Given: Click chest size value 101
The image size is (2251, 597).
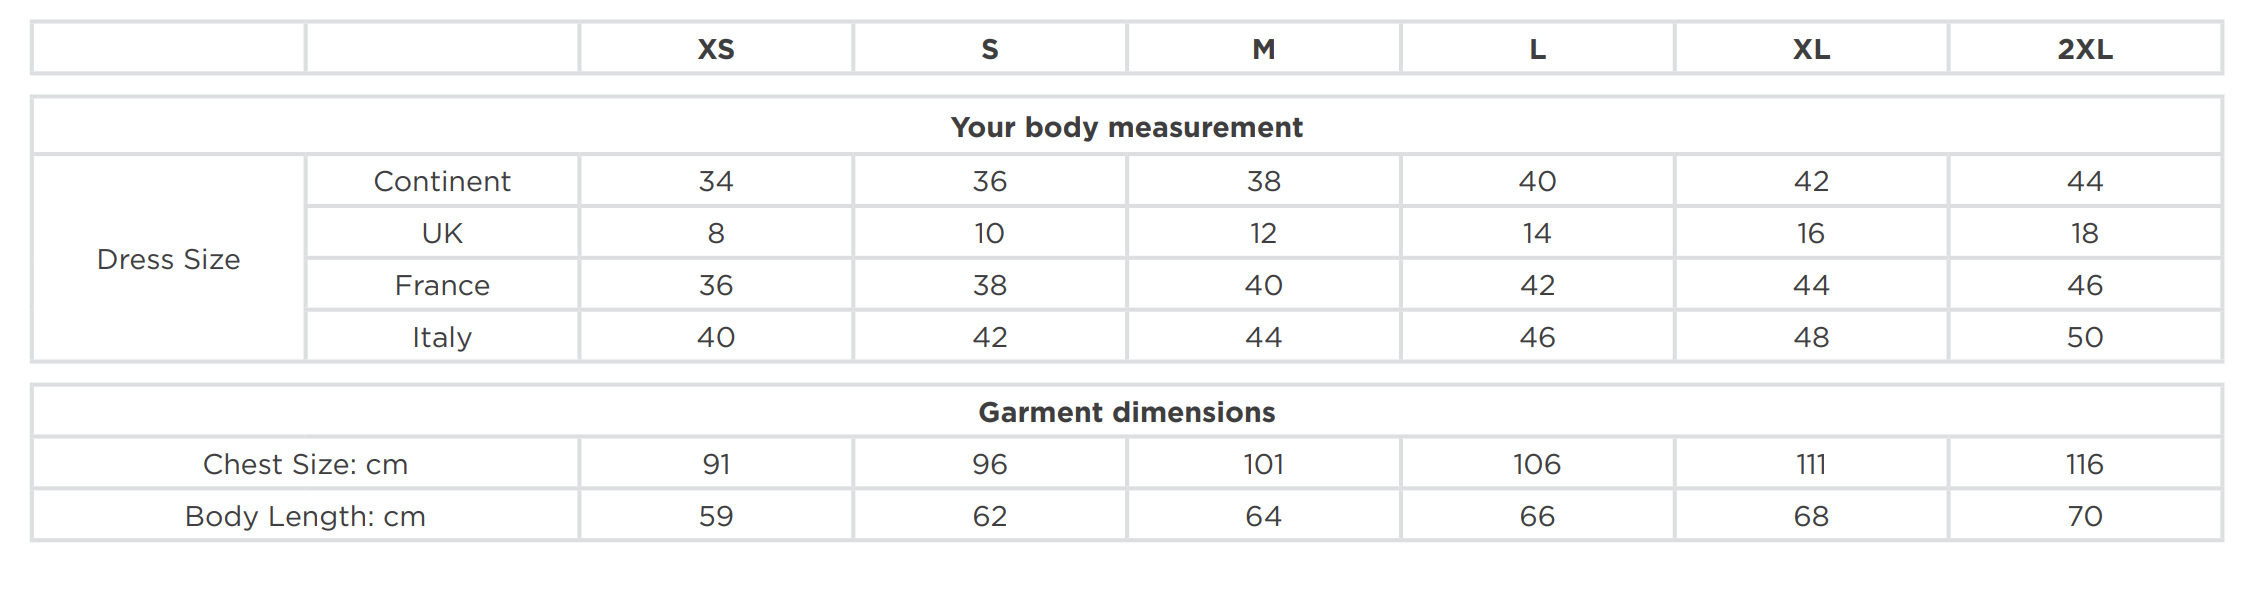Looking at the screenshot, I should pyautogui.click(x=1264, y=464).
